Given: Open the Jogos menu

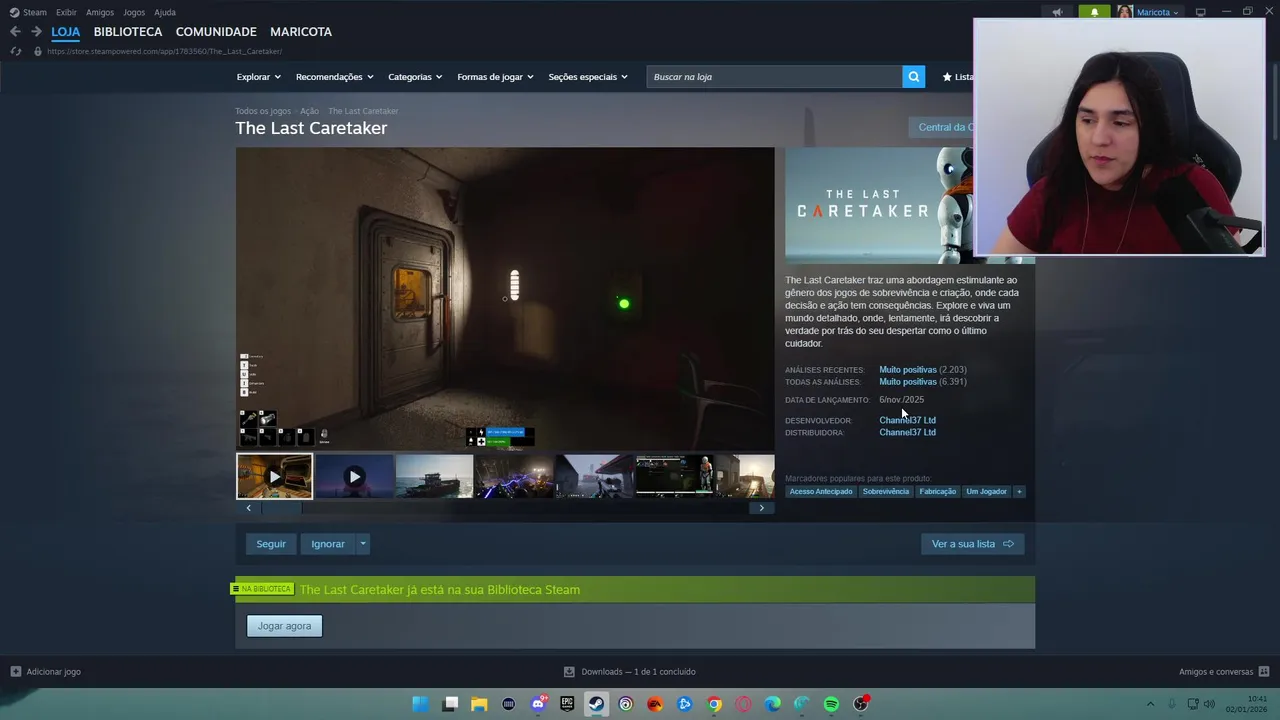Looking at the screenshot, I should click(x=134, y=12).
